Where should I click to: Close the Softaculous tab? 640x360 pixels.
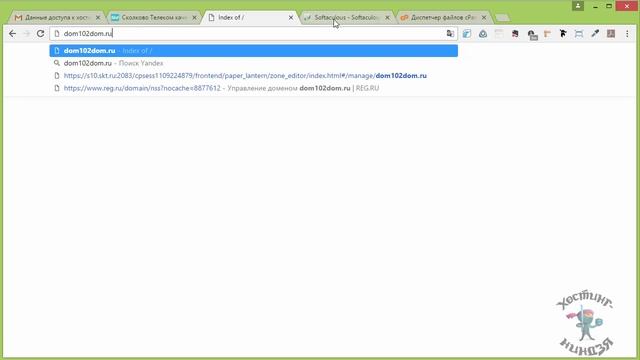coord(387,18)
